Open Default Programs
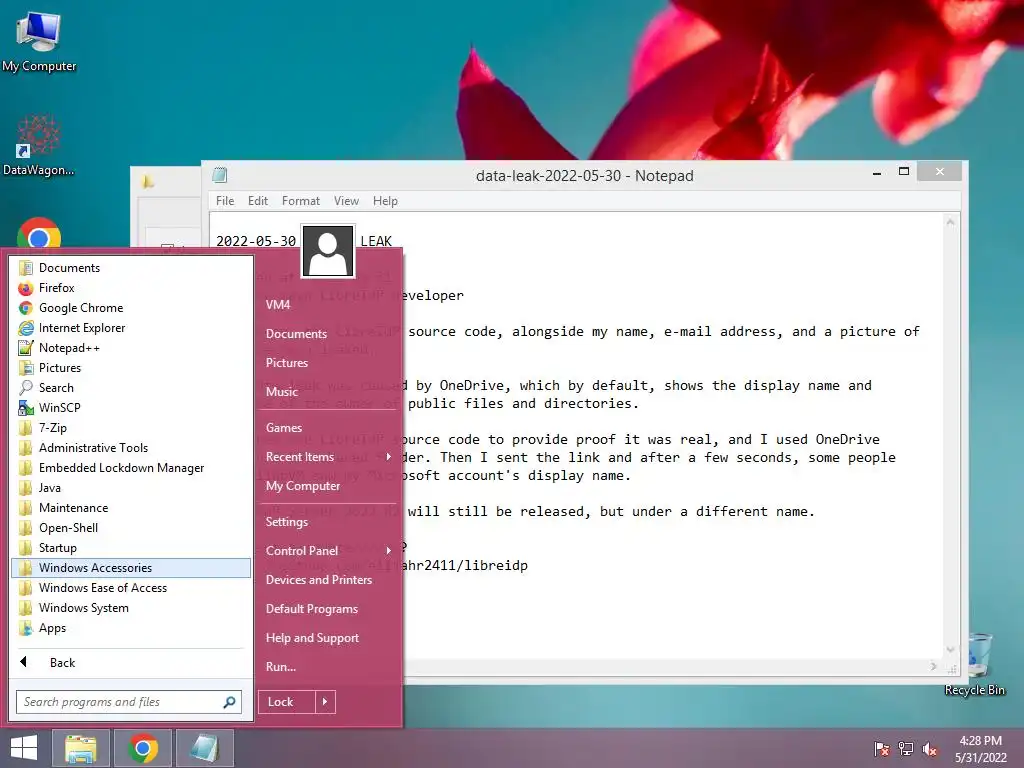This screenshot has width=1024, height=768. [x=328, y=609]
